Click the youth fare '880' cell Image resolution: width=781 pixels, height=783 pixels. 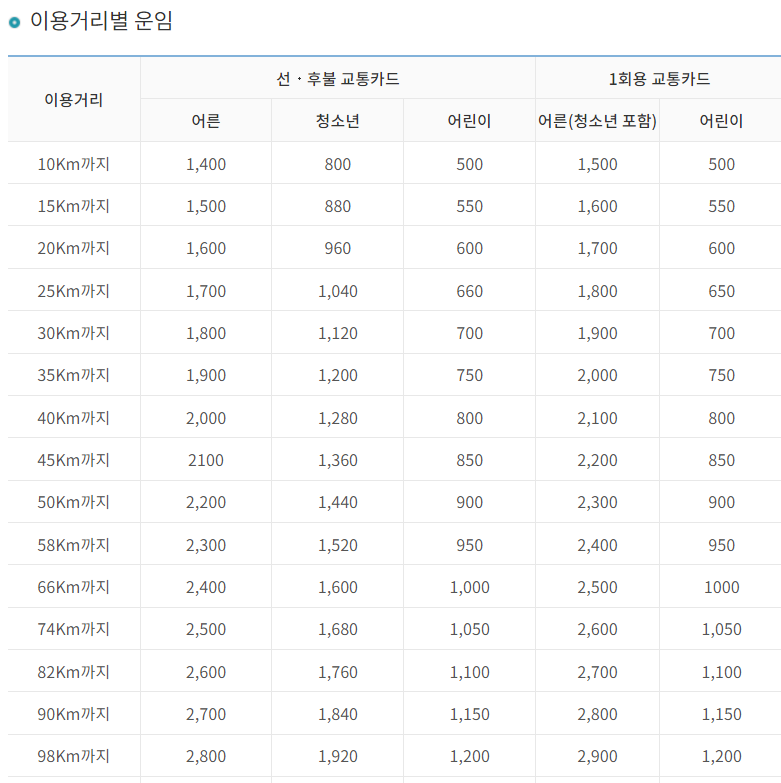(338, 206)
